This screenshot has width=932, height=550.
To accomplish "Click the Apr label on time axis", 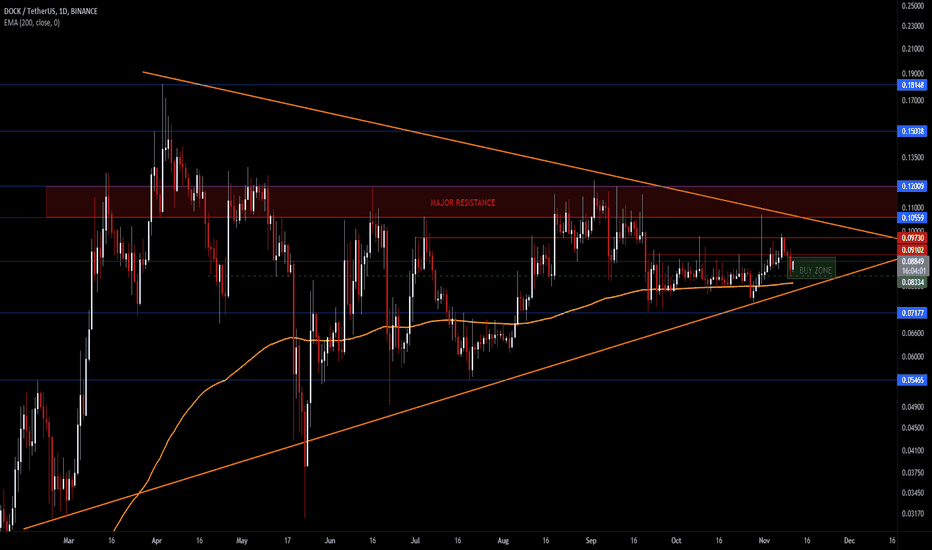I will coord(156,540).
